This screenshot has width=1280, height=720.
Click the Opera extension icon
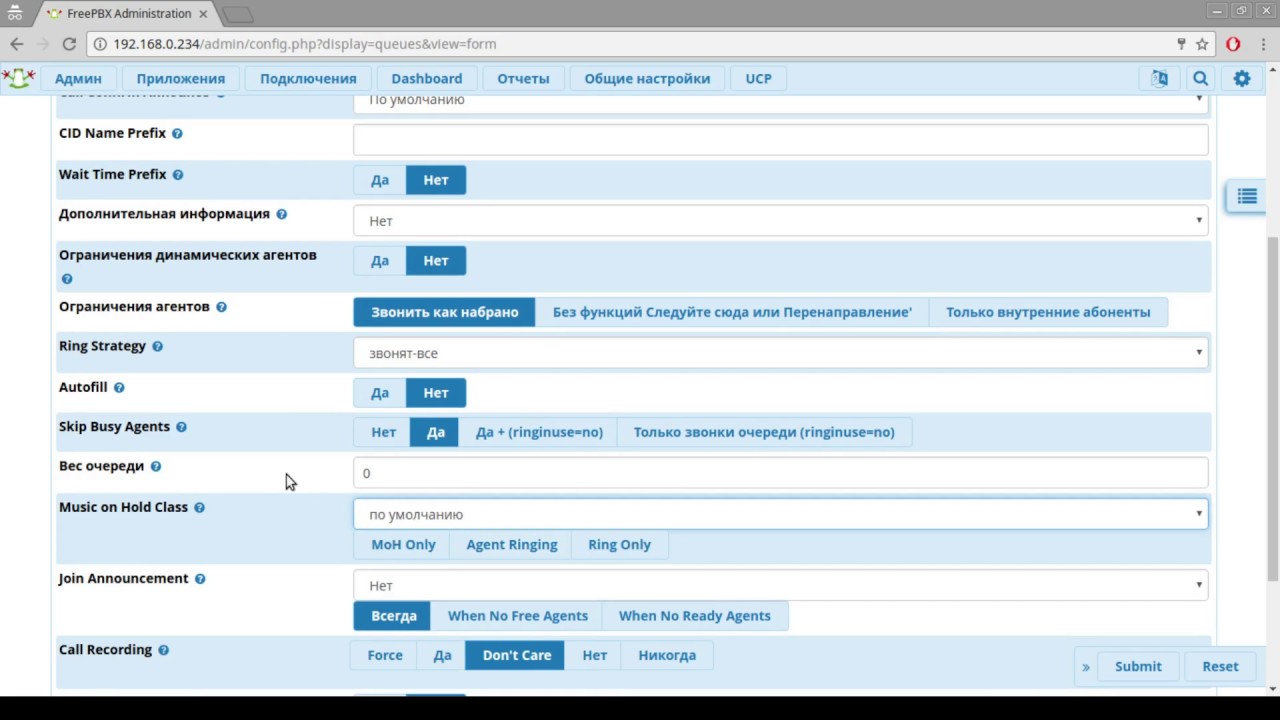[1233, 44]
